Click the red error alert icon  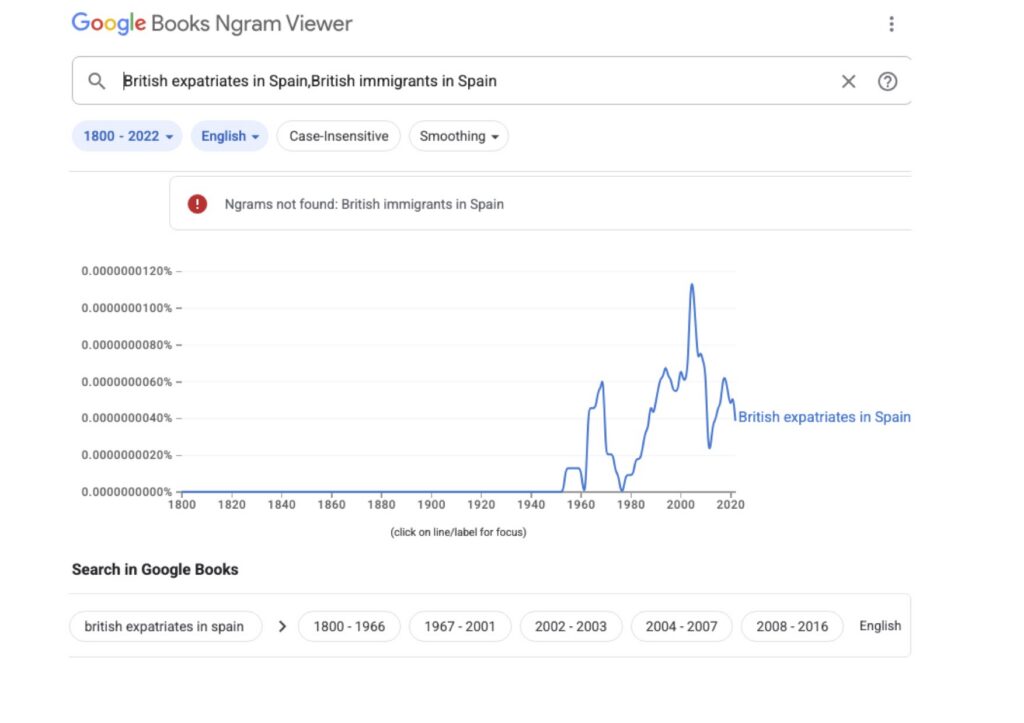pyautogui.click(x=197, y=203)
